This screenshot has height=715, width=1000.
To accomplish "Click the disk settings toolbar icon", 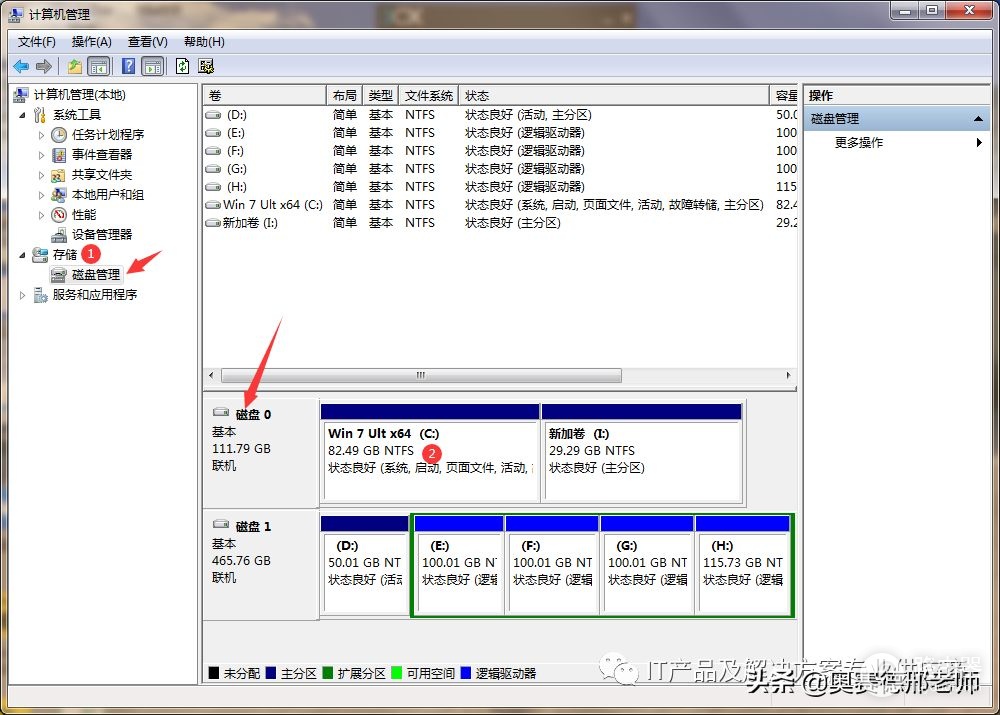I will (x=206, y=66).
